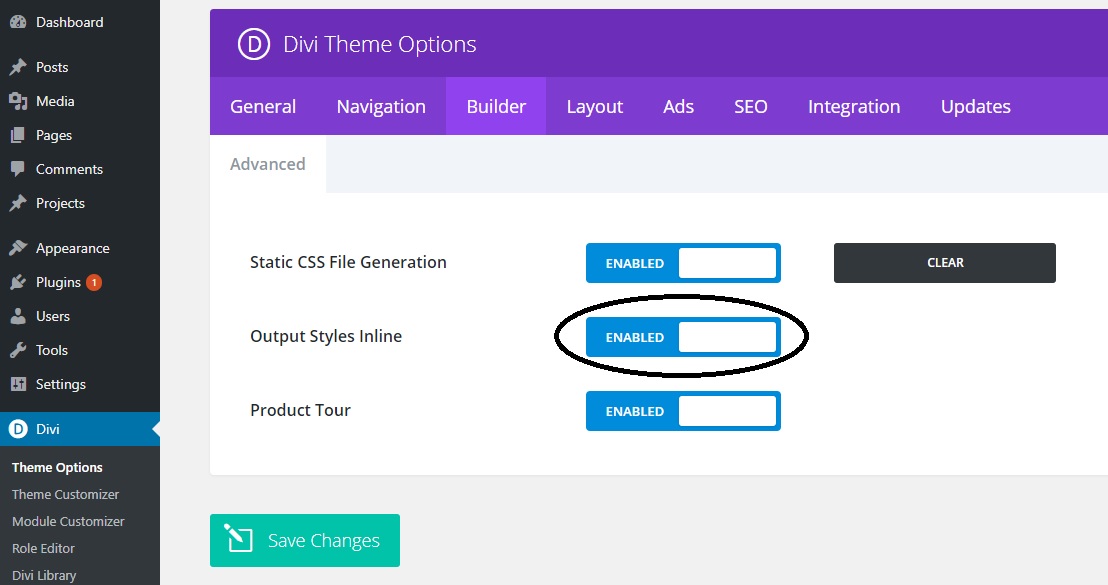The image size is (1108, 585).
Task: Click the Plugins plug icon
Action: pyautogui.click(x=18, y=282)
